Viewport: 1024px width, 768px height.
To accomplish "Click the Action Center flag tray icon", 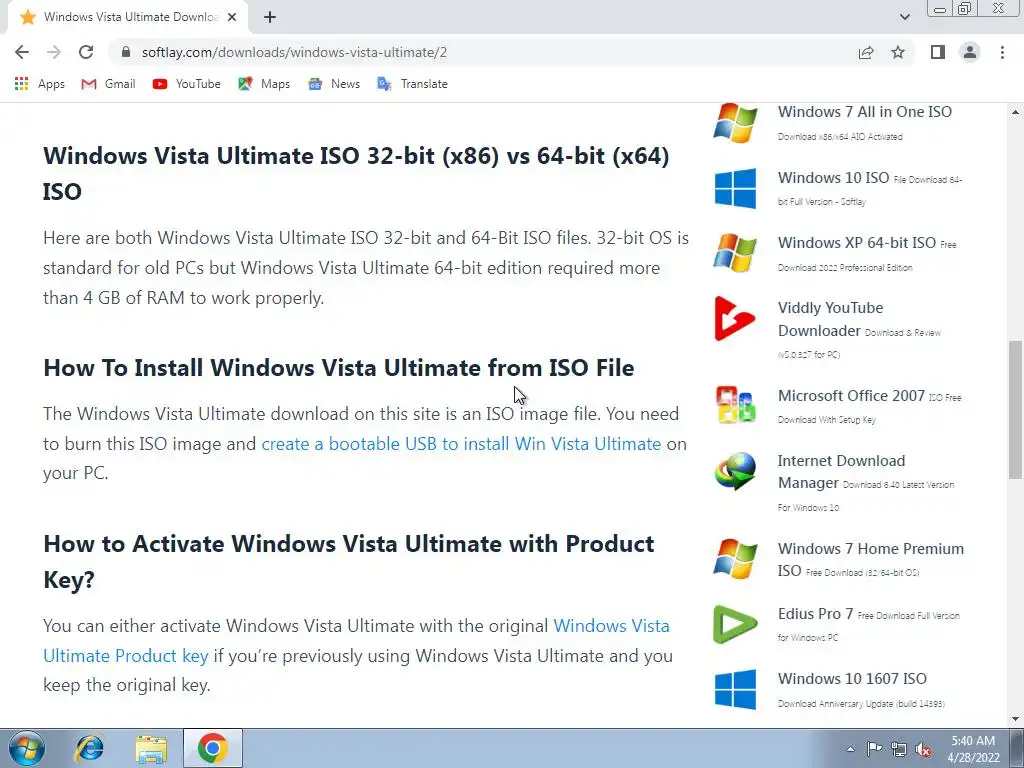I will click(873, 749).
